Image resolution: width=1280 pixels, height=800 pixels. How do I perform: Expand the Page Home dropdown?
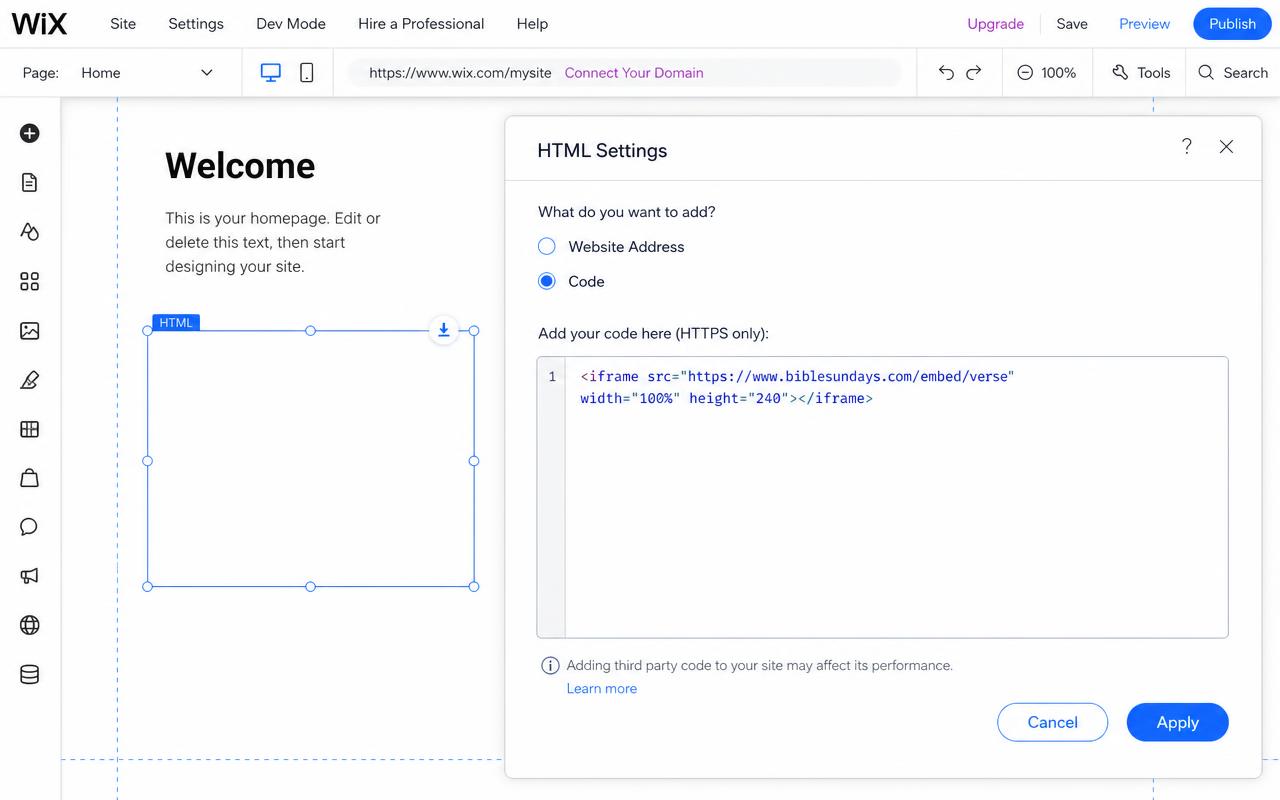coord(148,73)
